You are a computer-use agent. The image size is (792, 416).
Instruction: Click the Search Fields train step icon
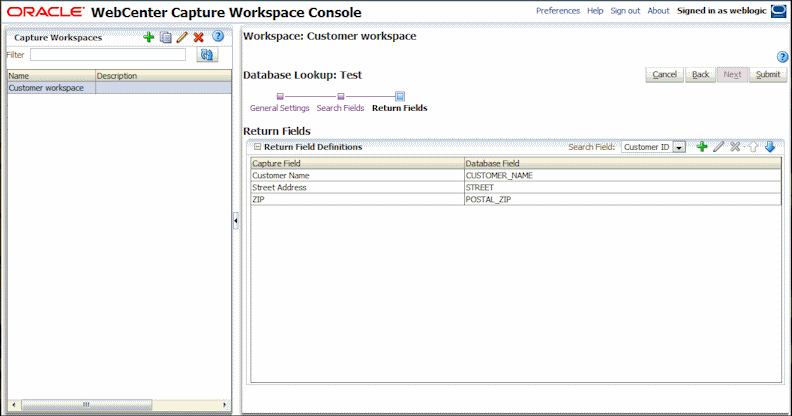click(x=341, y=96)
